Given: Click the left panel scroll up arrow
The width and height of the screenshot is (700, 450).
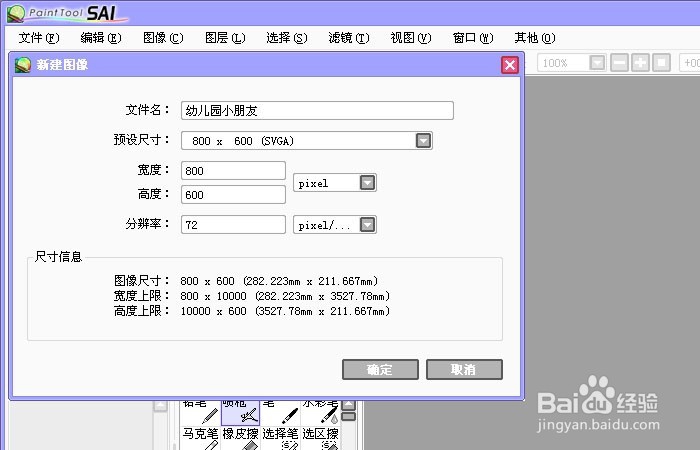Looking at the screenshot, I should 160,405.
